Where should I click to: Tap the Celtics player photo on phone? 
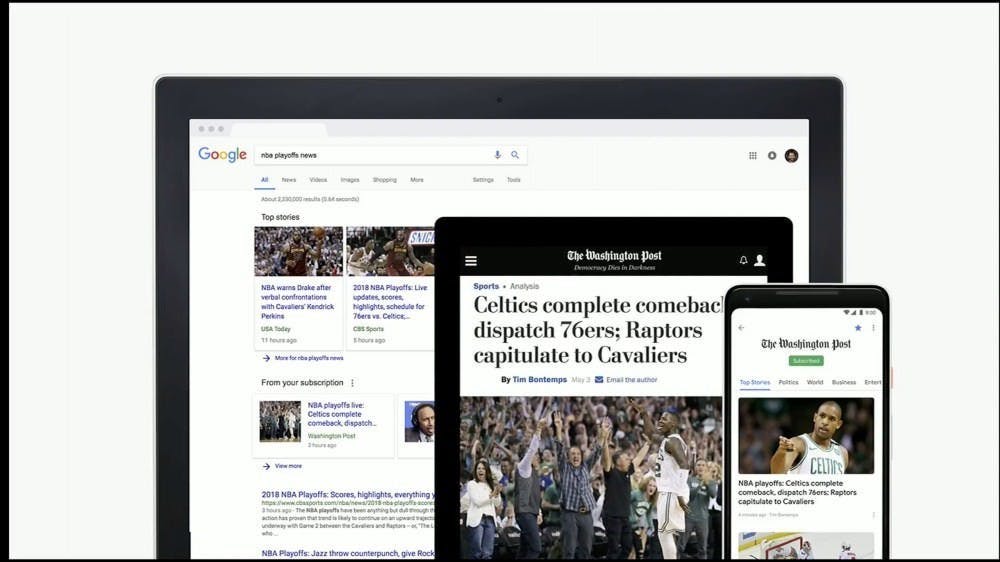point(806,436)
